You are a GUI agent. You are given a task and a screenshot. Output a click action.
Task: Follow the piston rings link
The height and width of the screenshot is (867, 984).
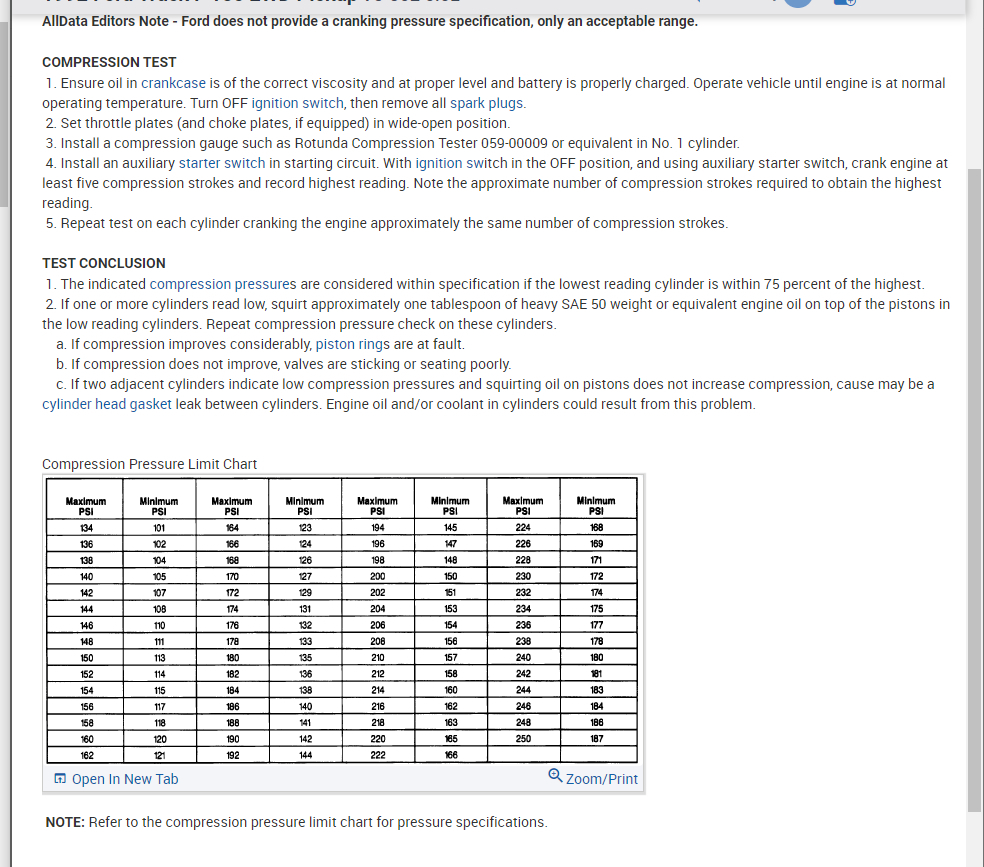[353, 344]
